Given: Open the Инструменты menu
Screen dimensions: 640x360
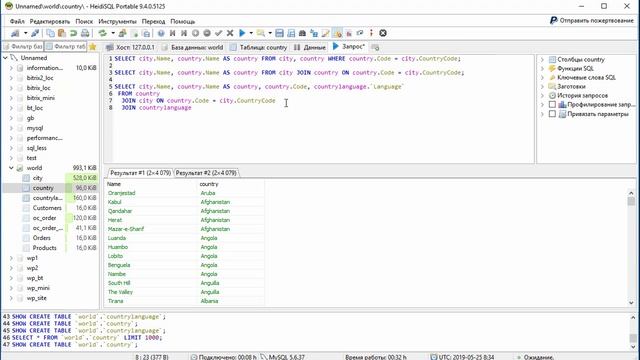Looking at the screenshot, I should click(118, 21).
